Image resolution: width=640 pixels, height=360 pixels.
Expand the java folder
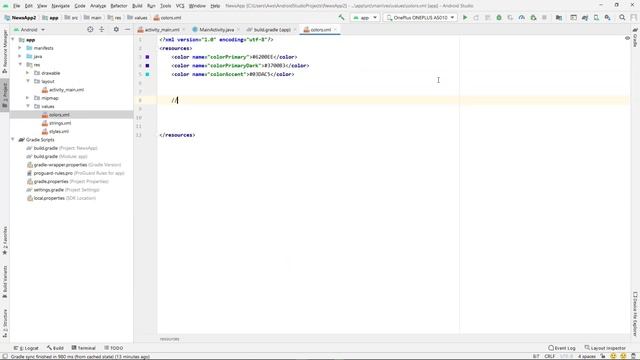[19, 56]
